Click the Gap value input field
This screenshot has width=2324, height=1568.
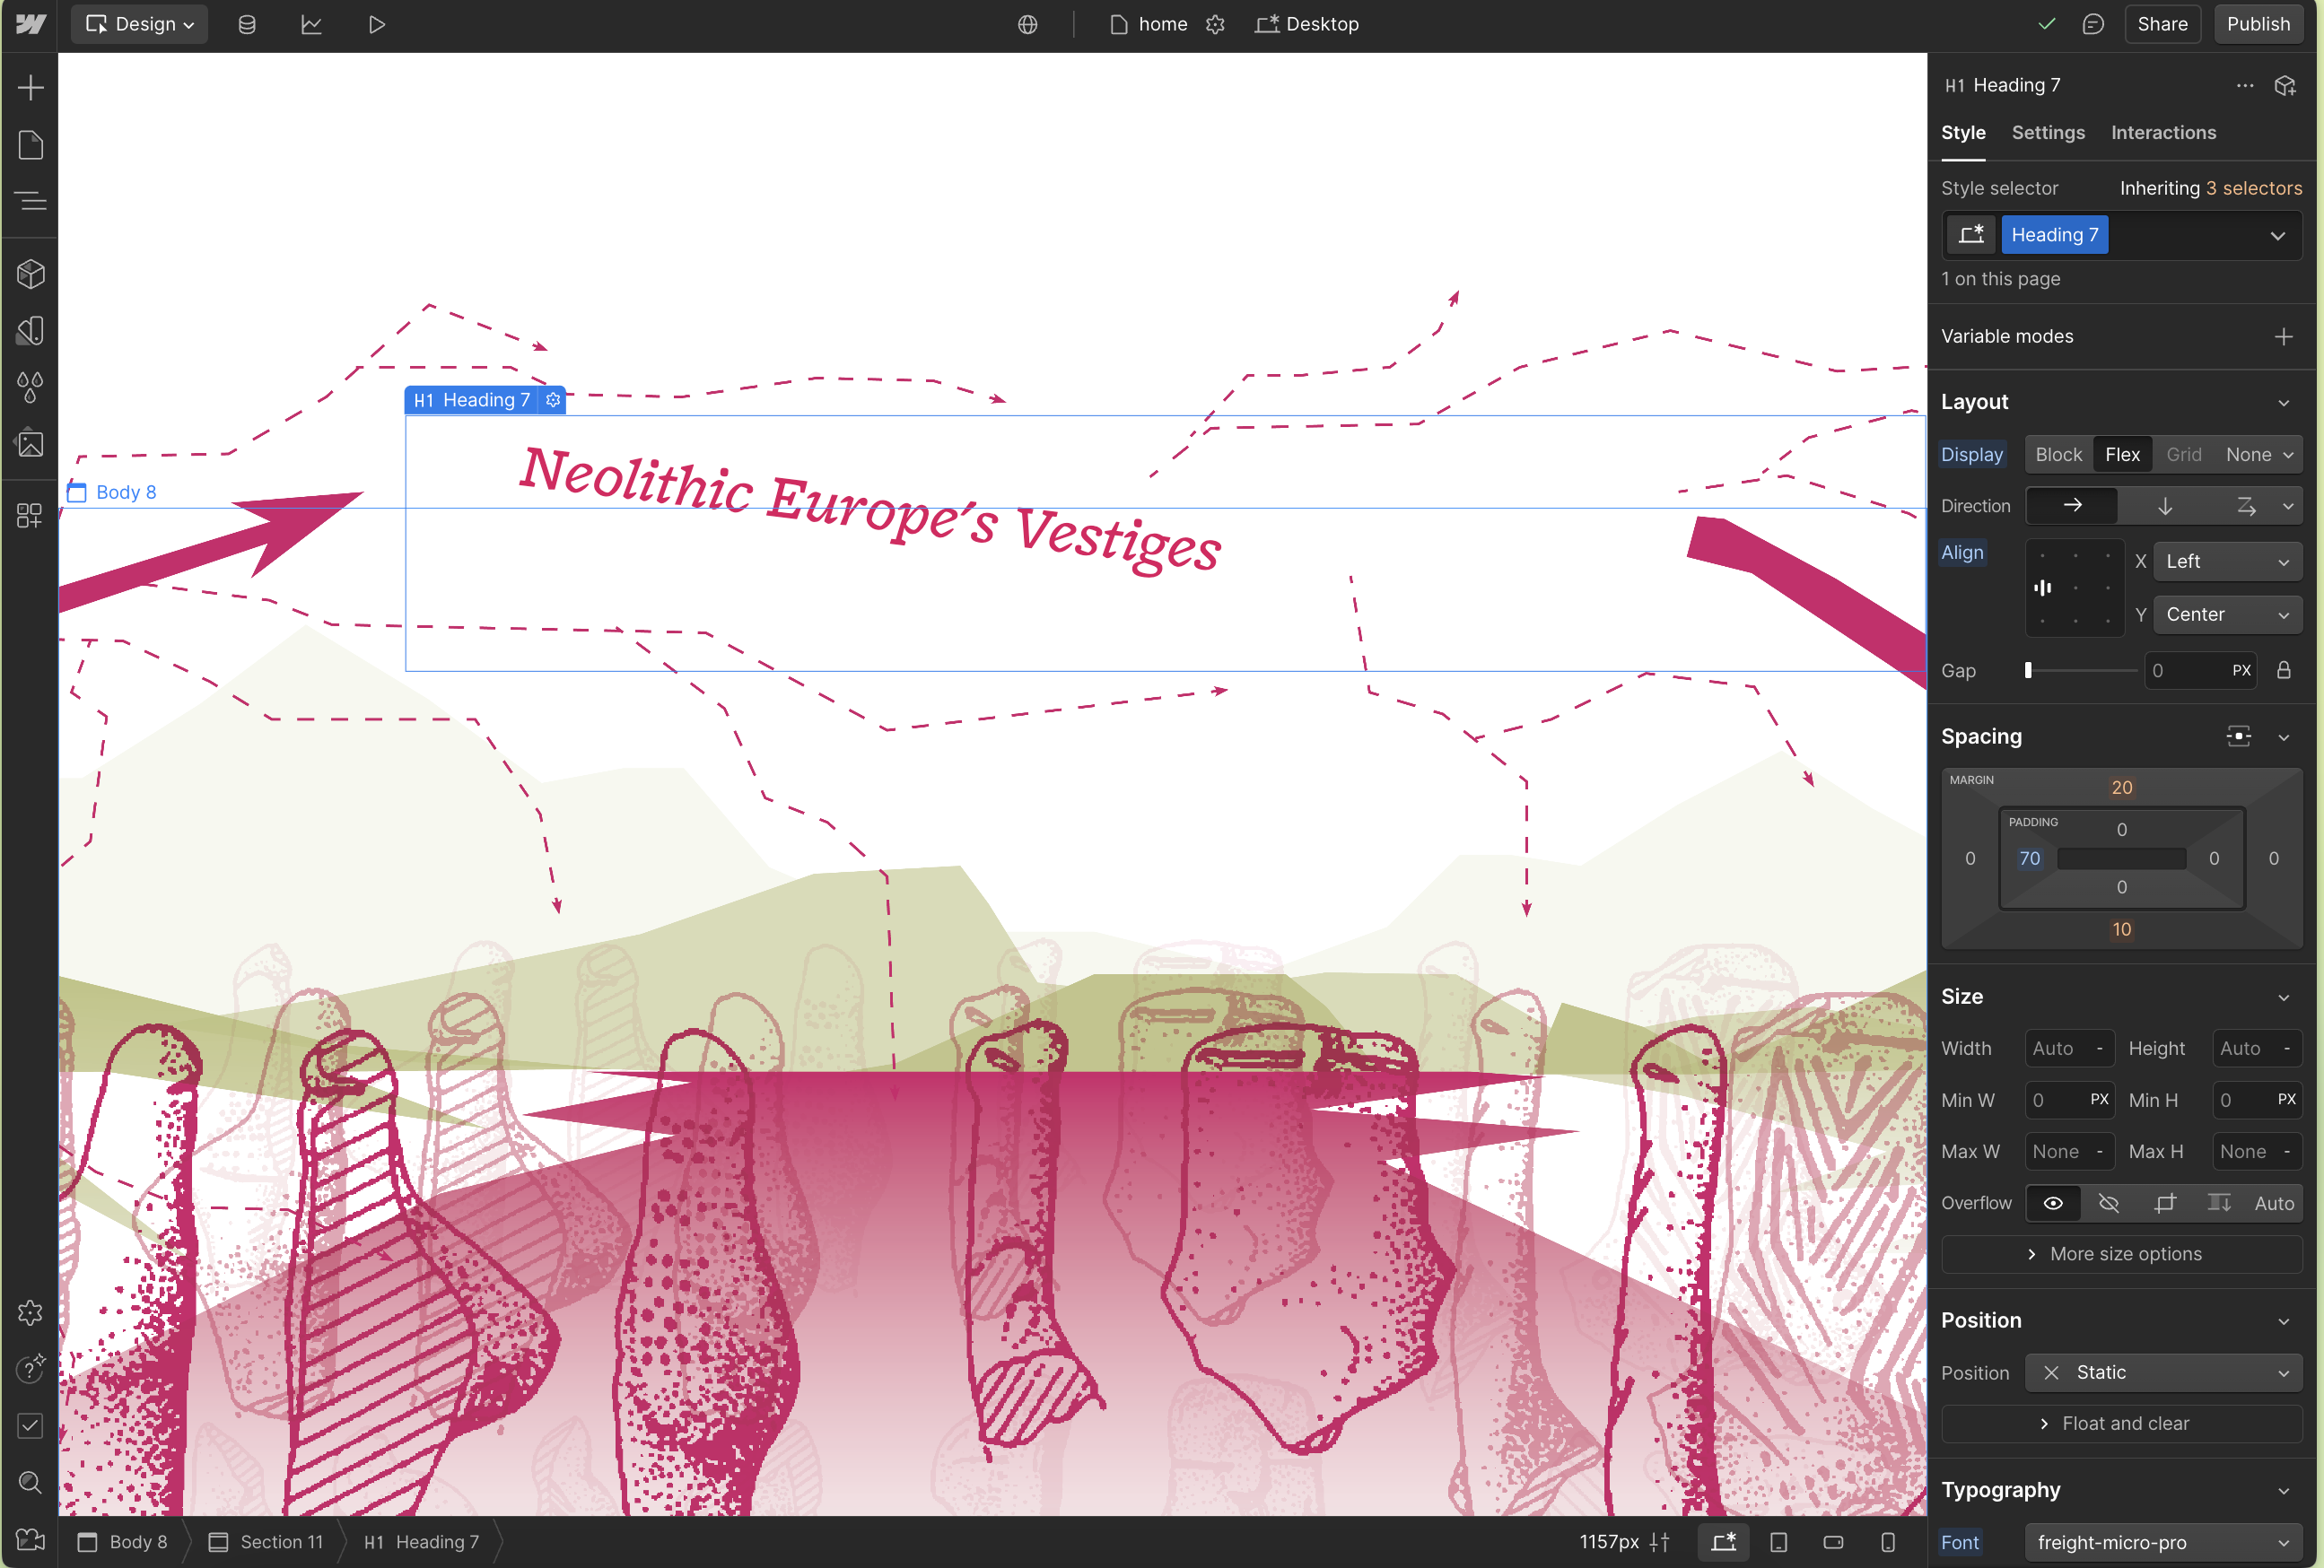click(x=2187, y=670)
